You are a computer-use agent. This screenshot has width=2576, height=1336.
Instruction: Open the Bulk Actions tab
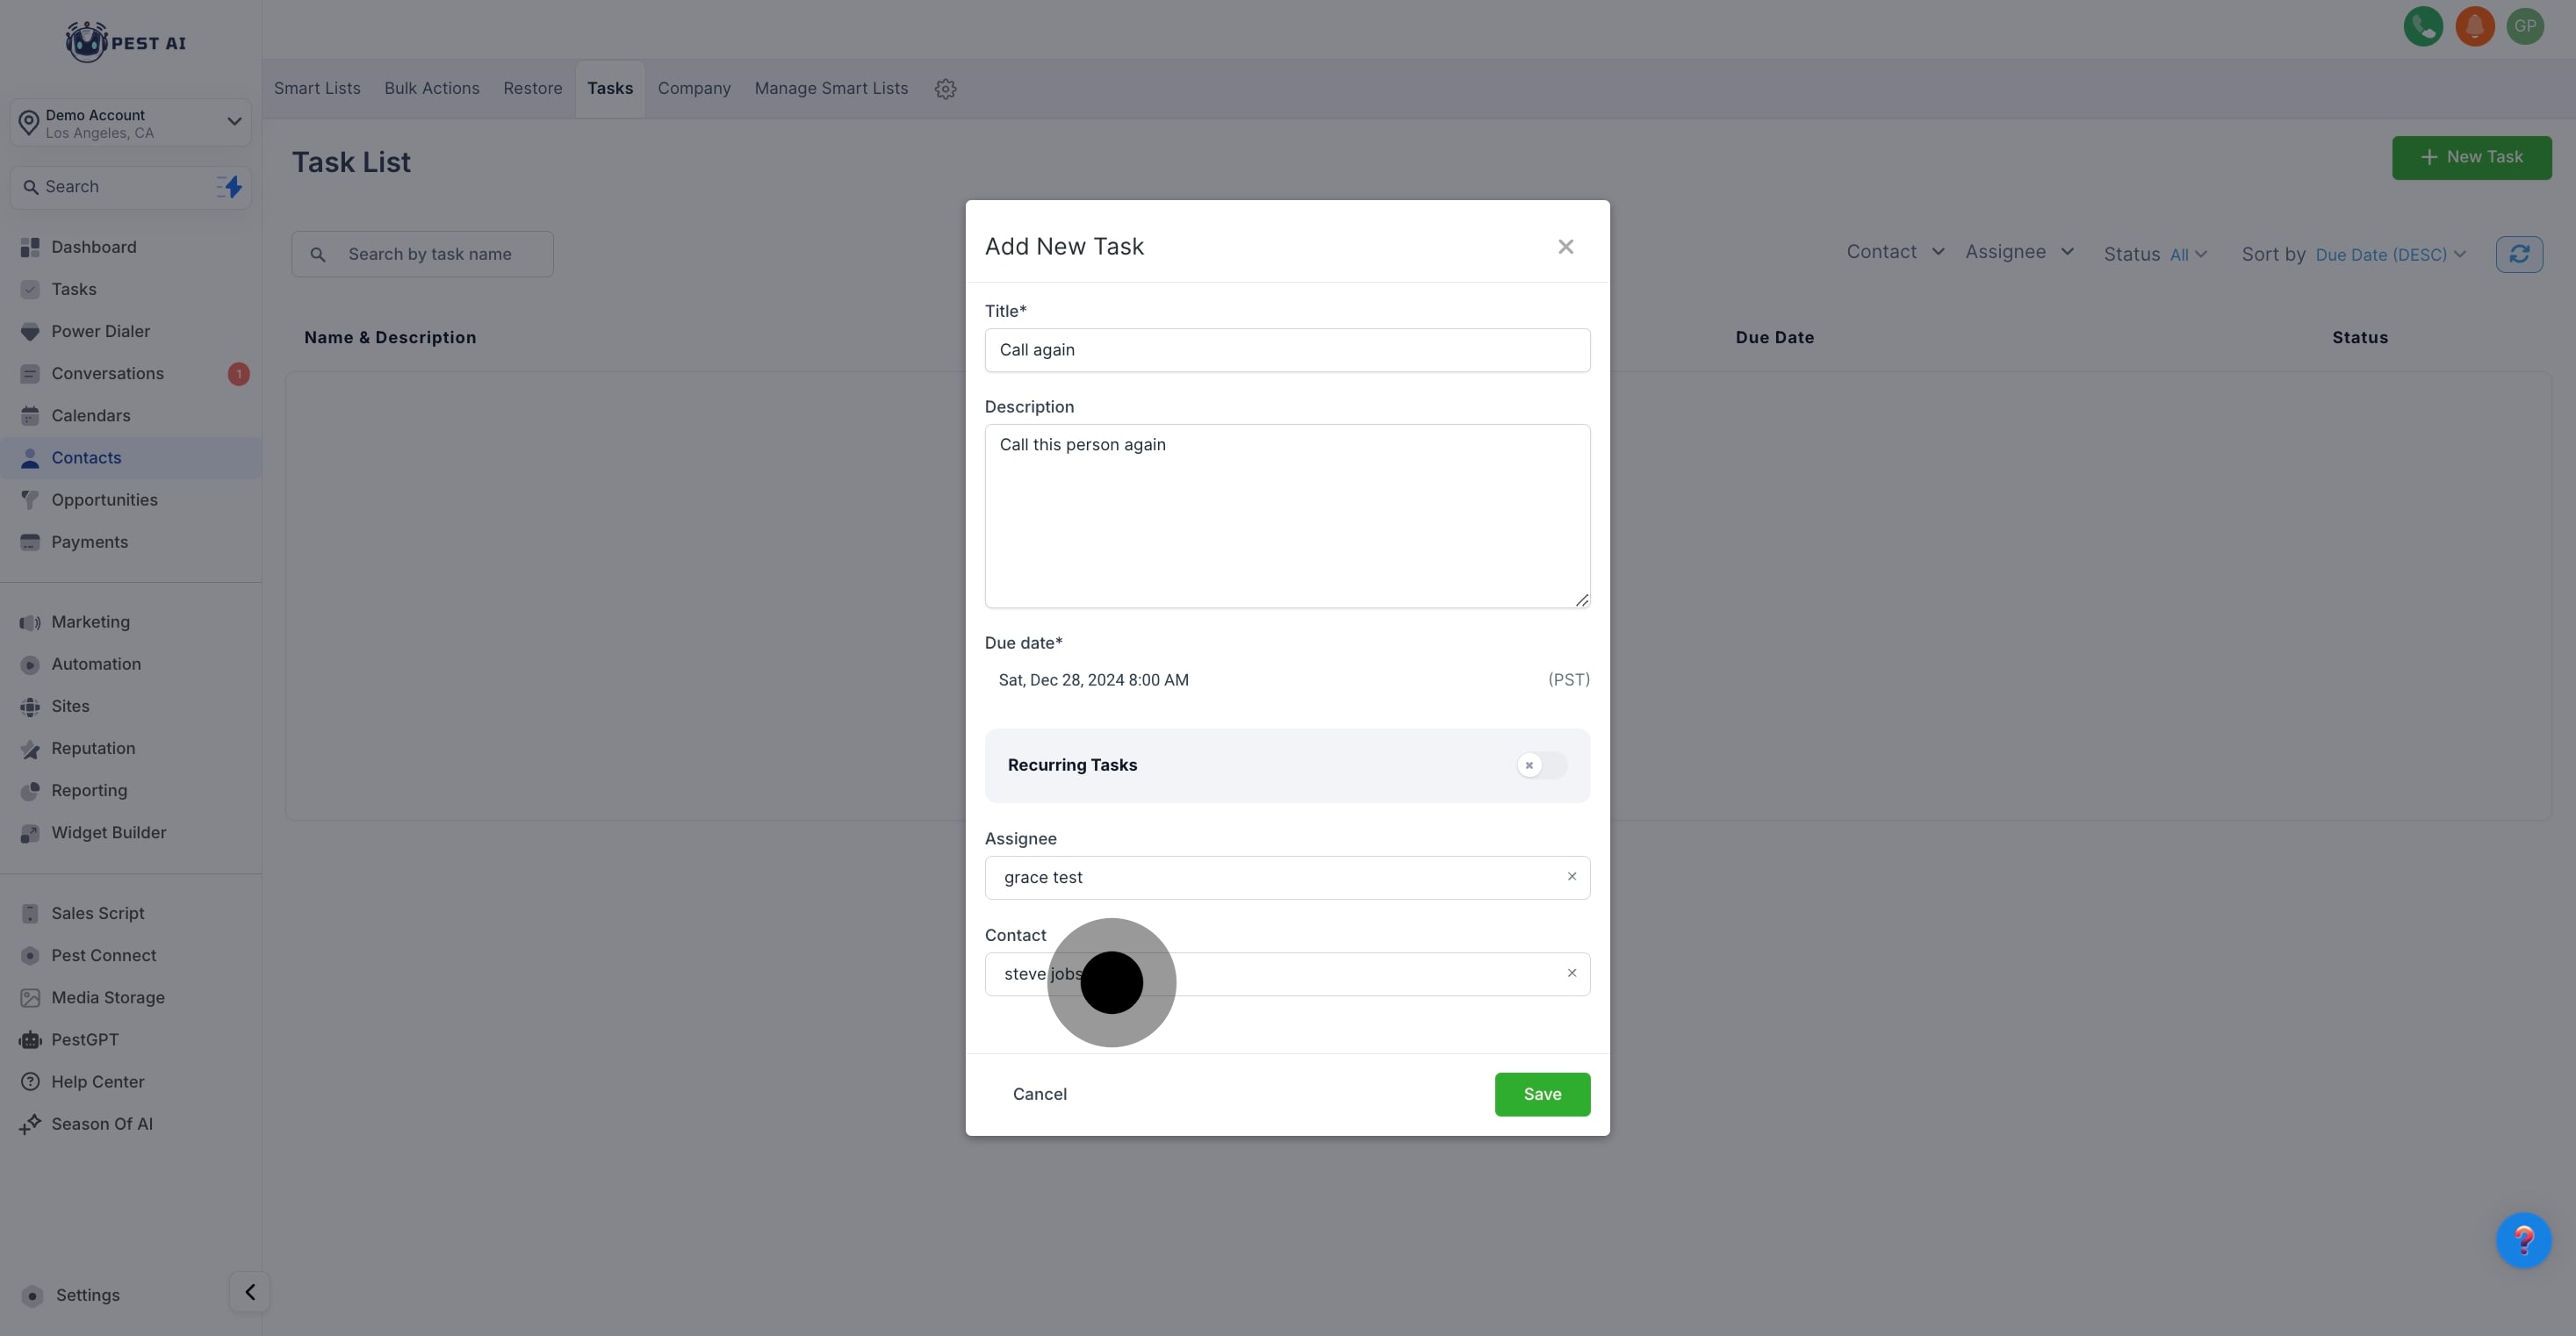click(x=431, y=89)
